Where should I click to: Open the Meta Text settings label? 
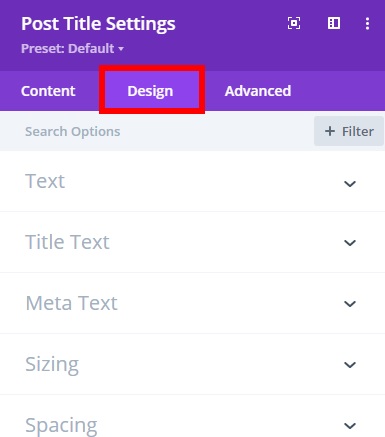[x=72, y=303]
